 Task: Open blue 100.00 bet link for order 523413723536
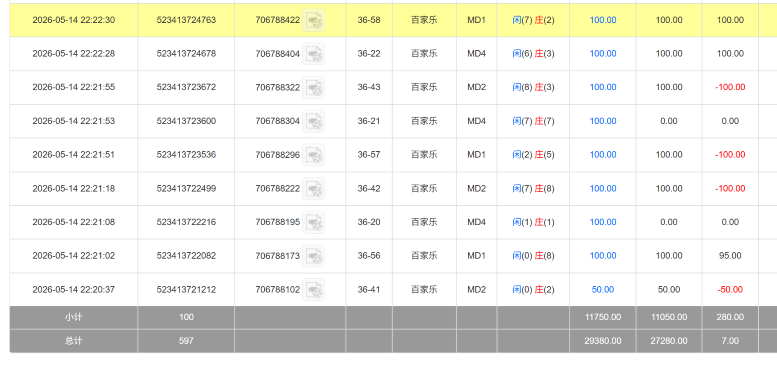(603, 155)
